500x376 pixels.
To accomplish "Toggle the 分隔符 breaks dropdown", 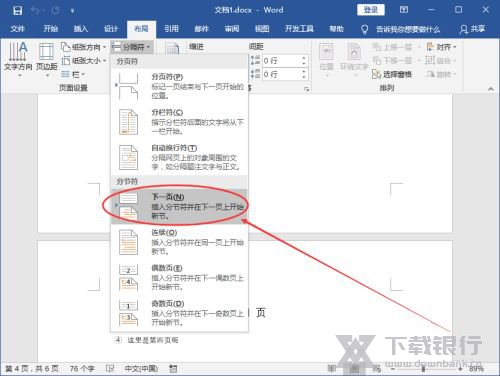I will click(x=132, y=47).
